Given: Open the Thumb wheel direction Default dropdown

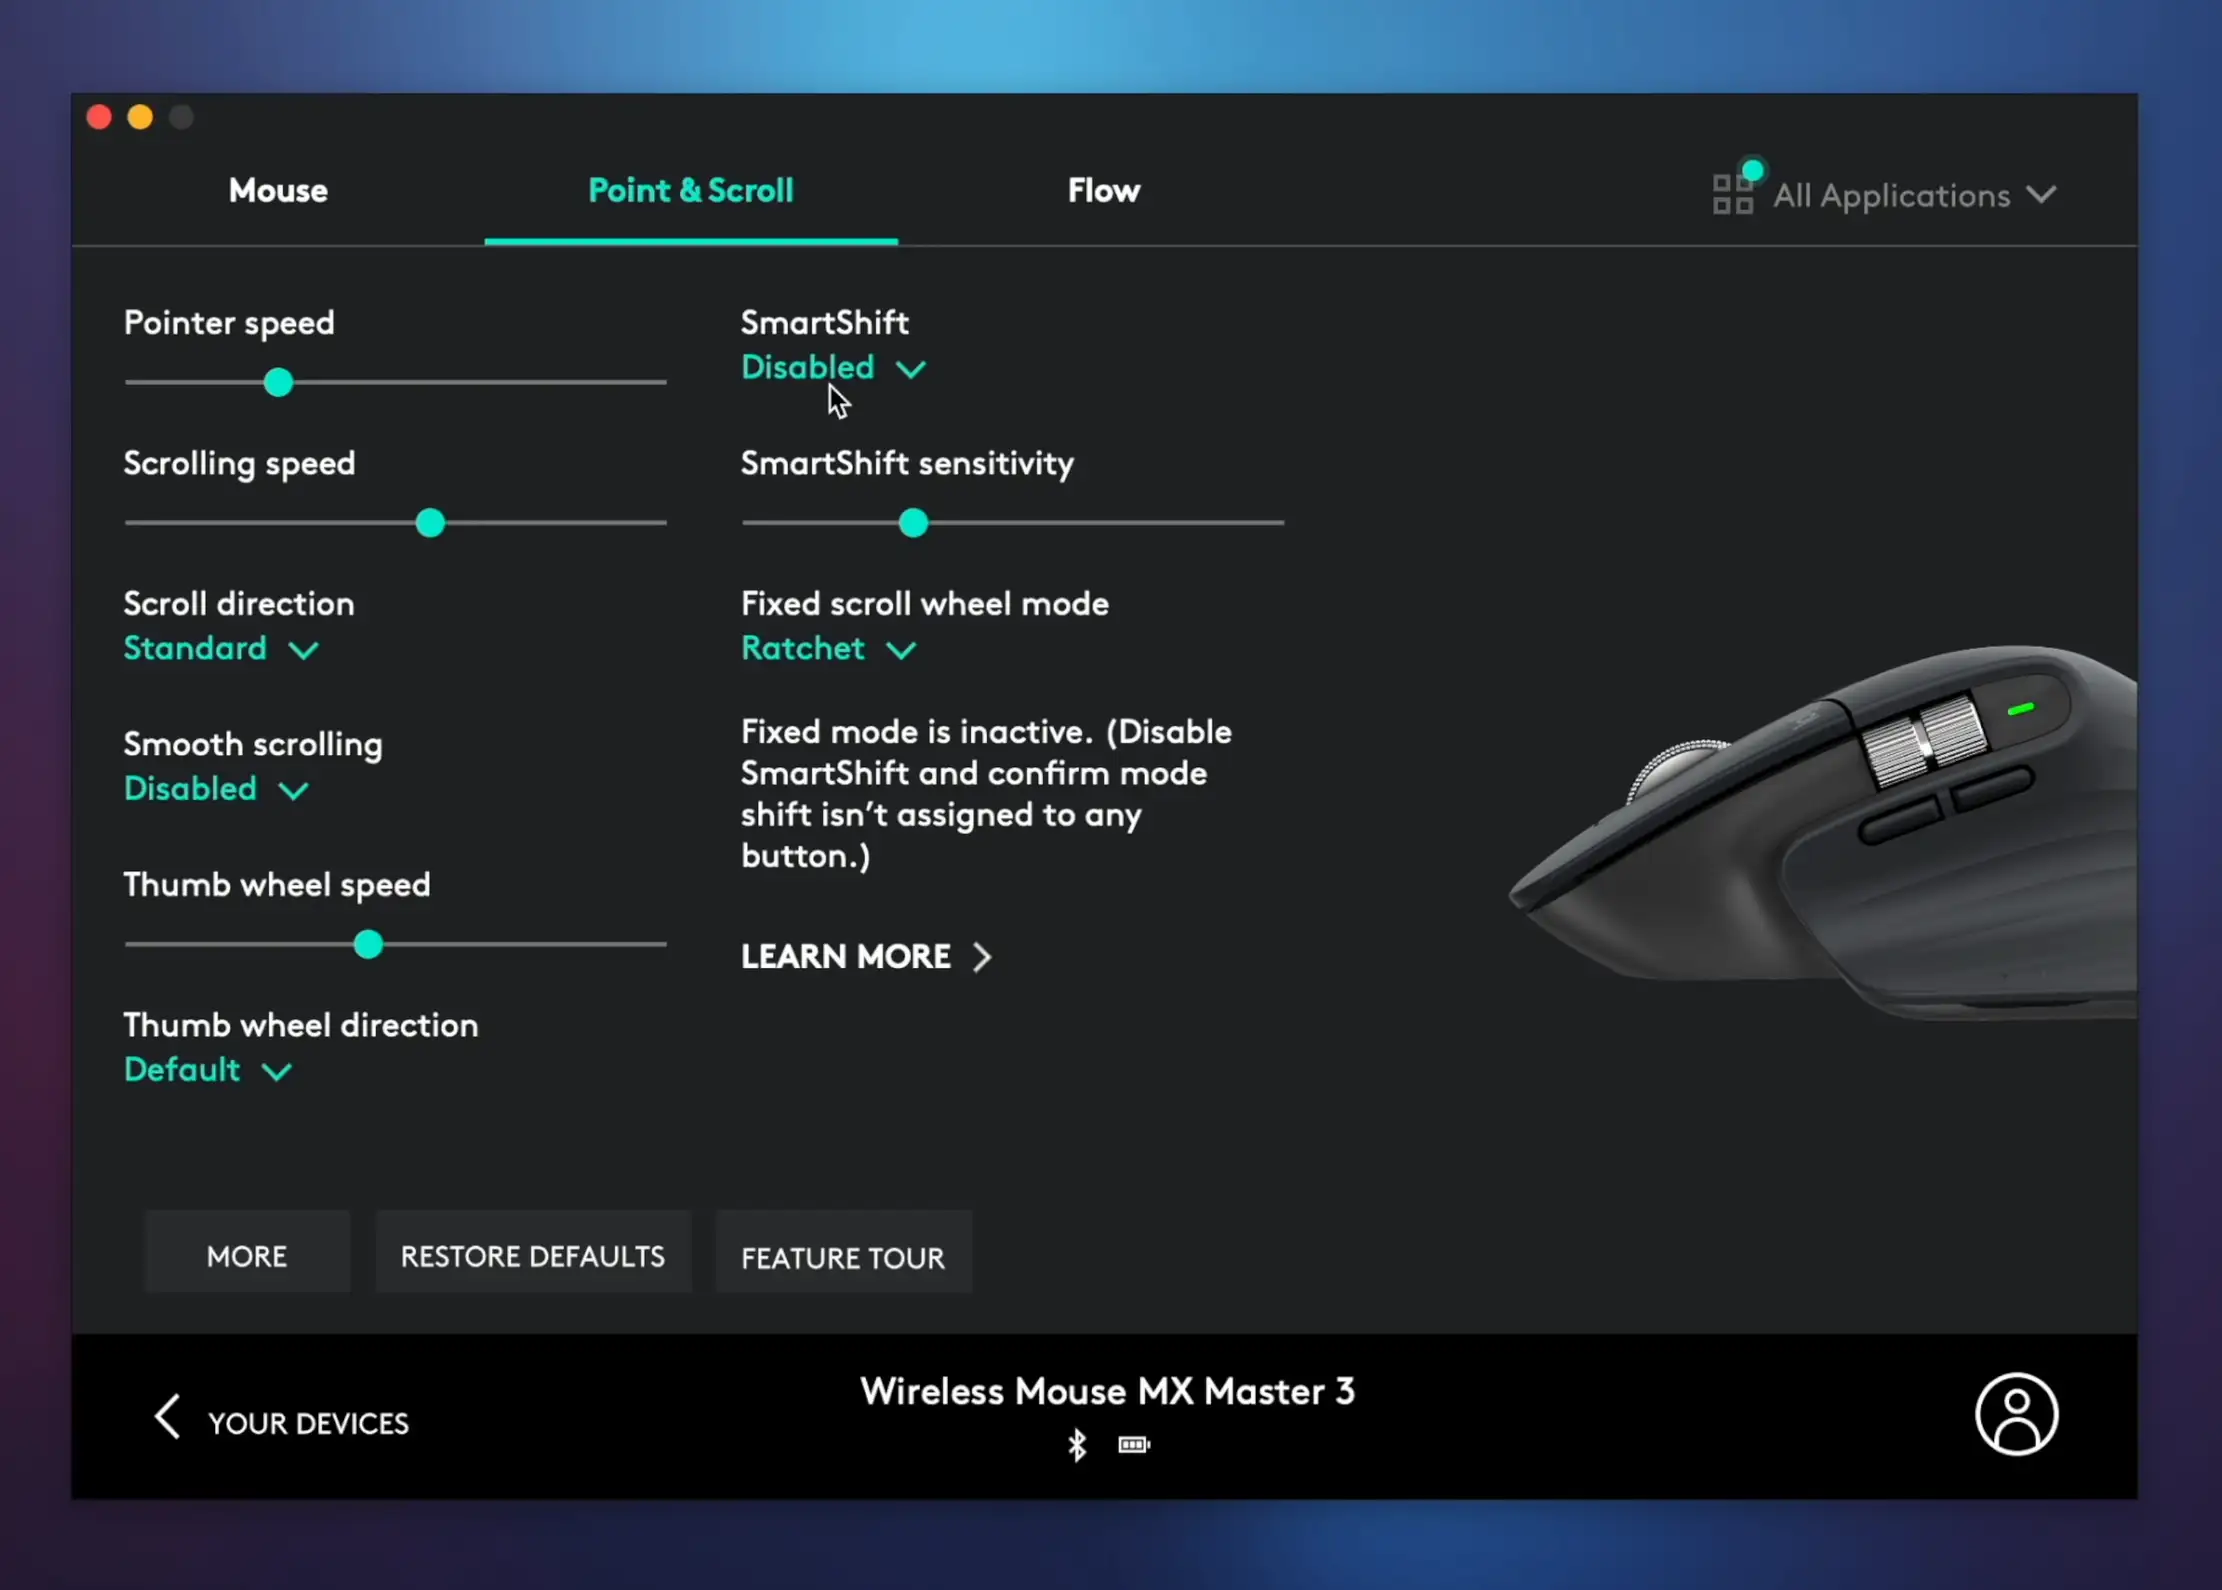Looking at the screenshot, I should click(208, 1070).
